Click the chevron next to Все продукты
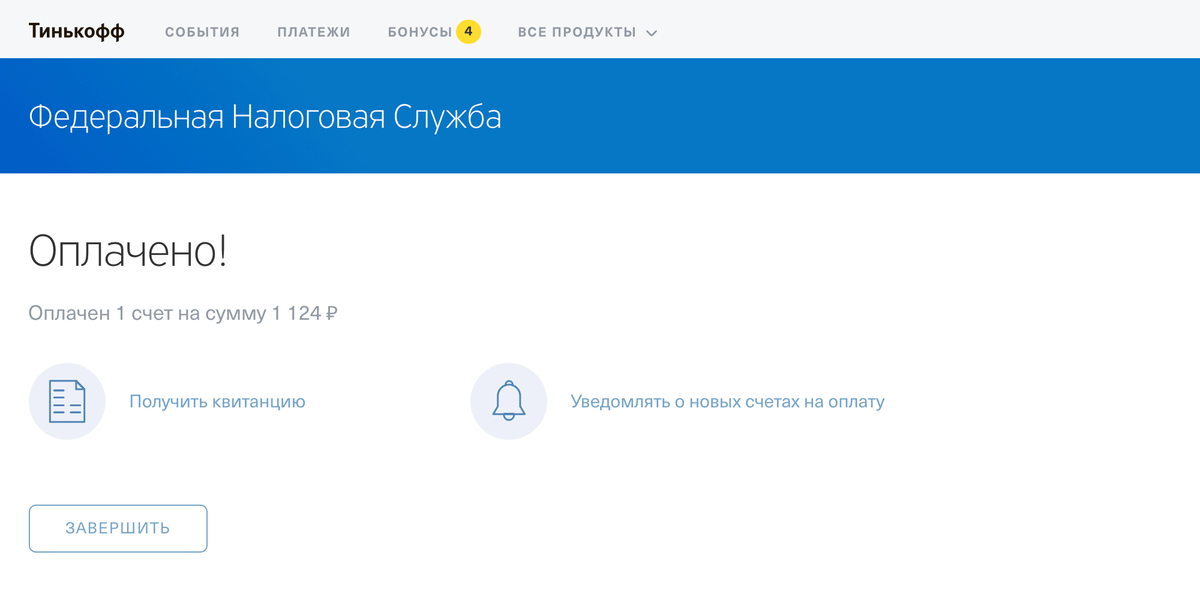Screen dimensions: 1200x600 click(x=651, y=33)
